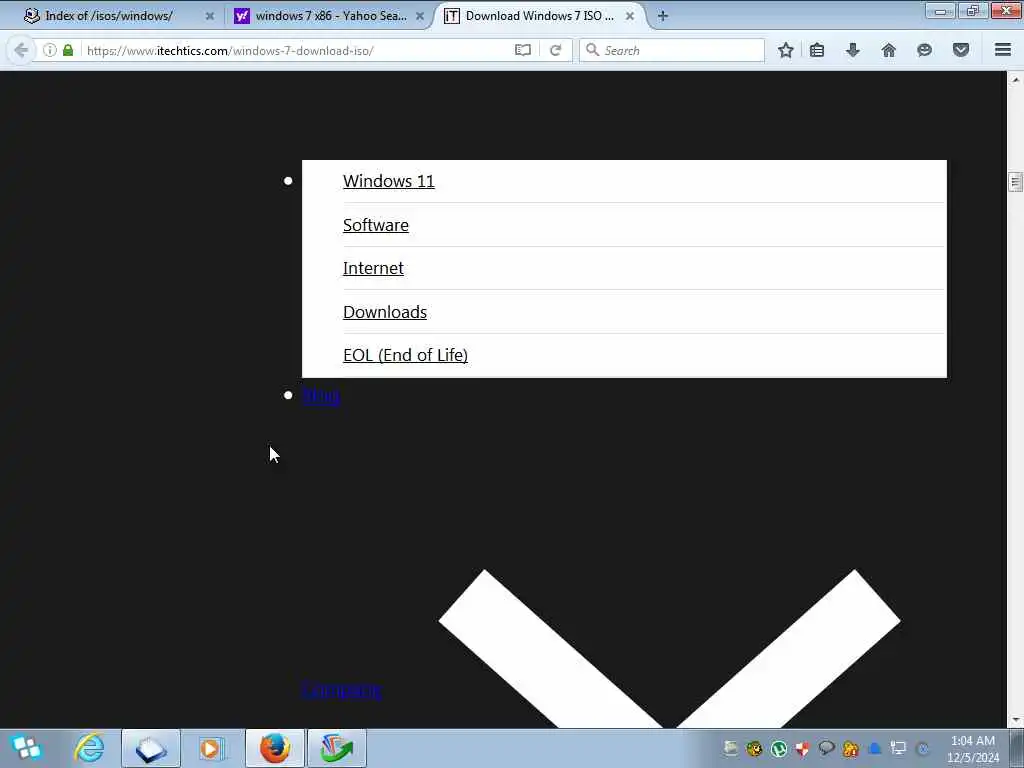Open the Downloads arrow in the toolbar

coord(853,50)
